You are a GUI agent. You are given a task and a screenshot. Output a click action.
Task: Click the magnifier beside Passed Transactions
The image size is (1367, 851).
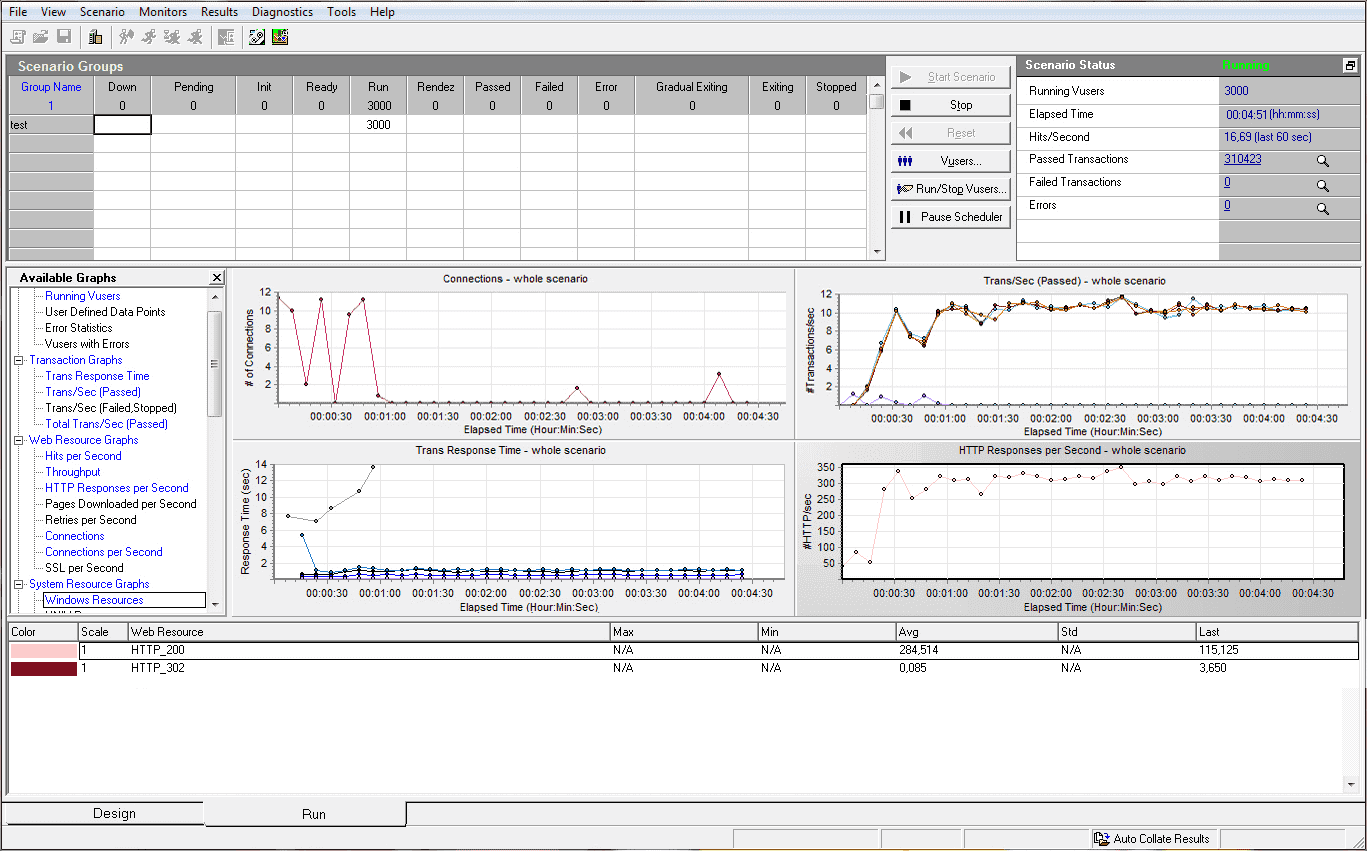1322,161
